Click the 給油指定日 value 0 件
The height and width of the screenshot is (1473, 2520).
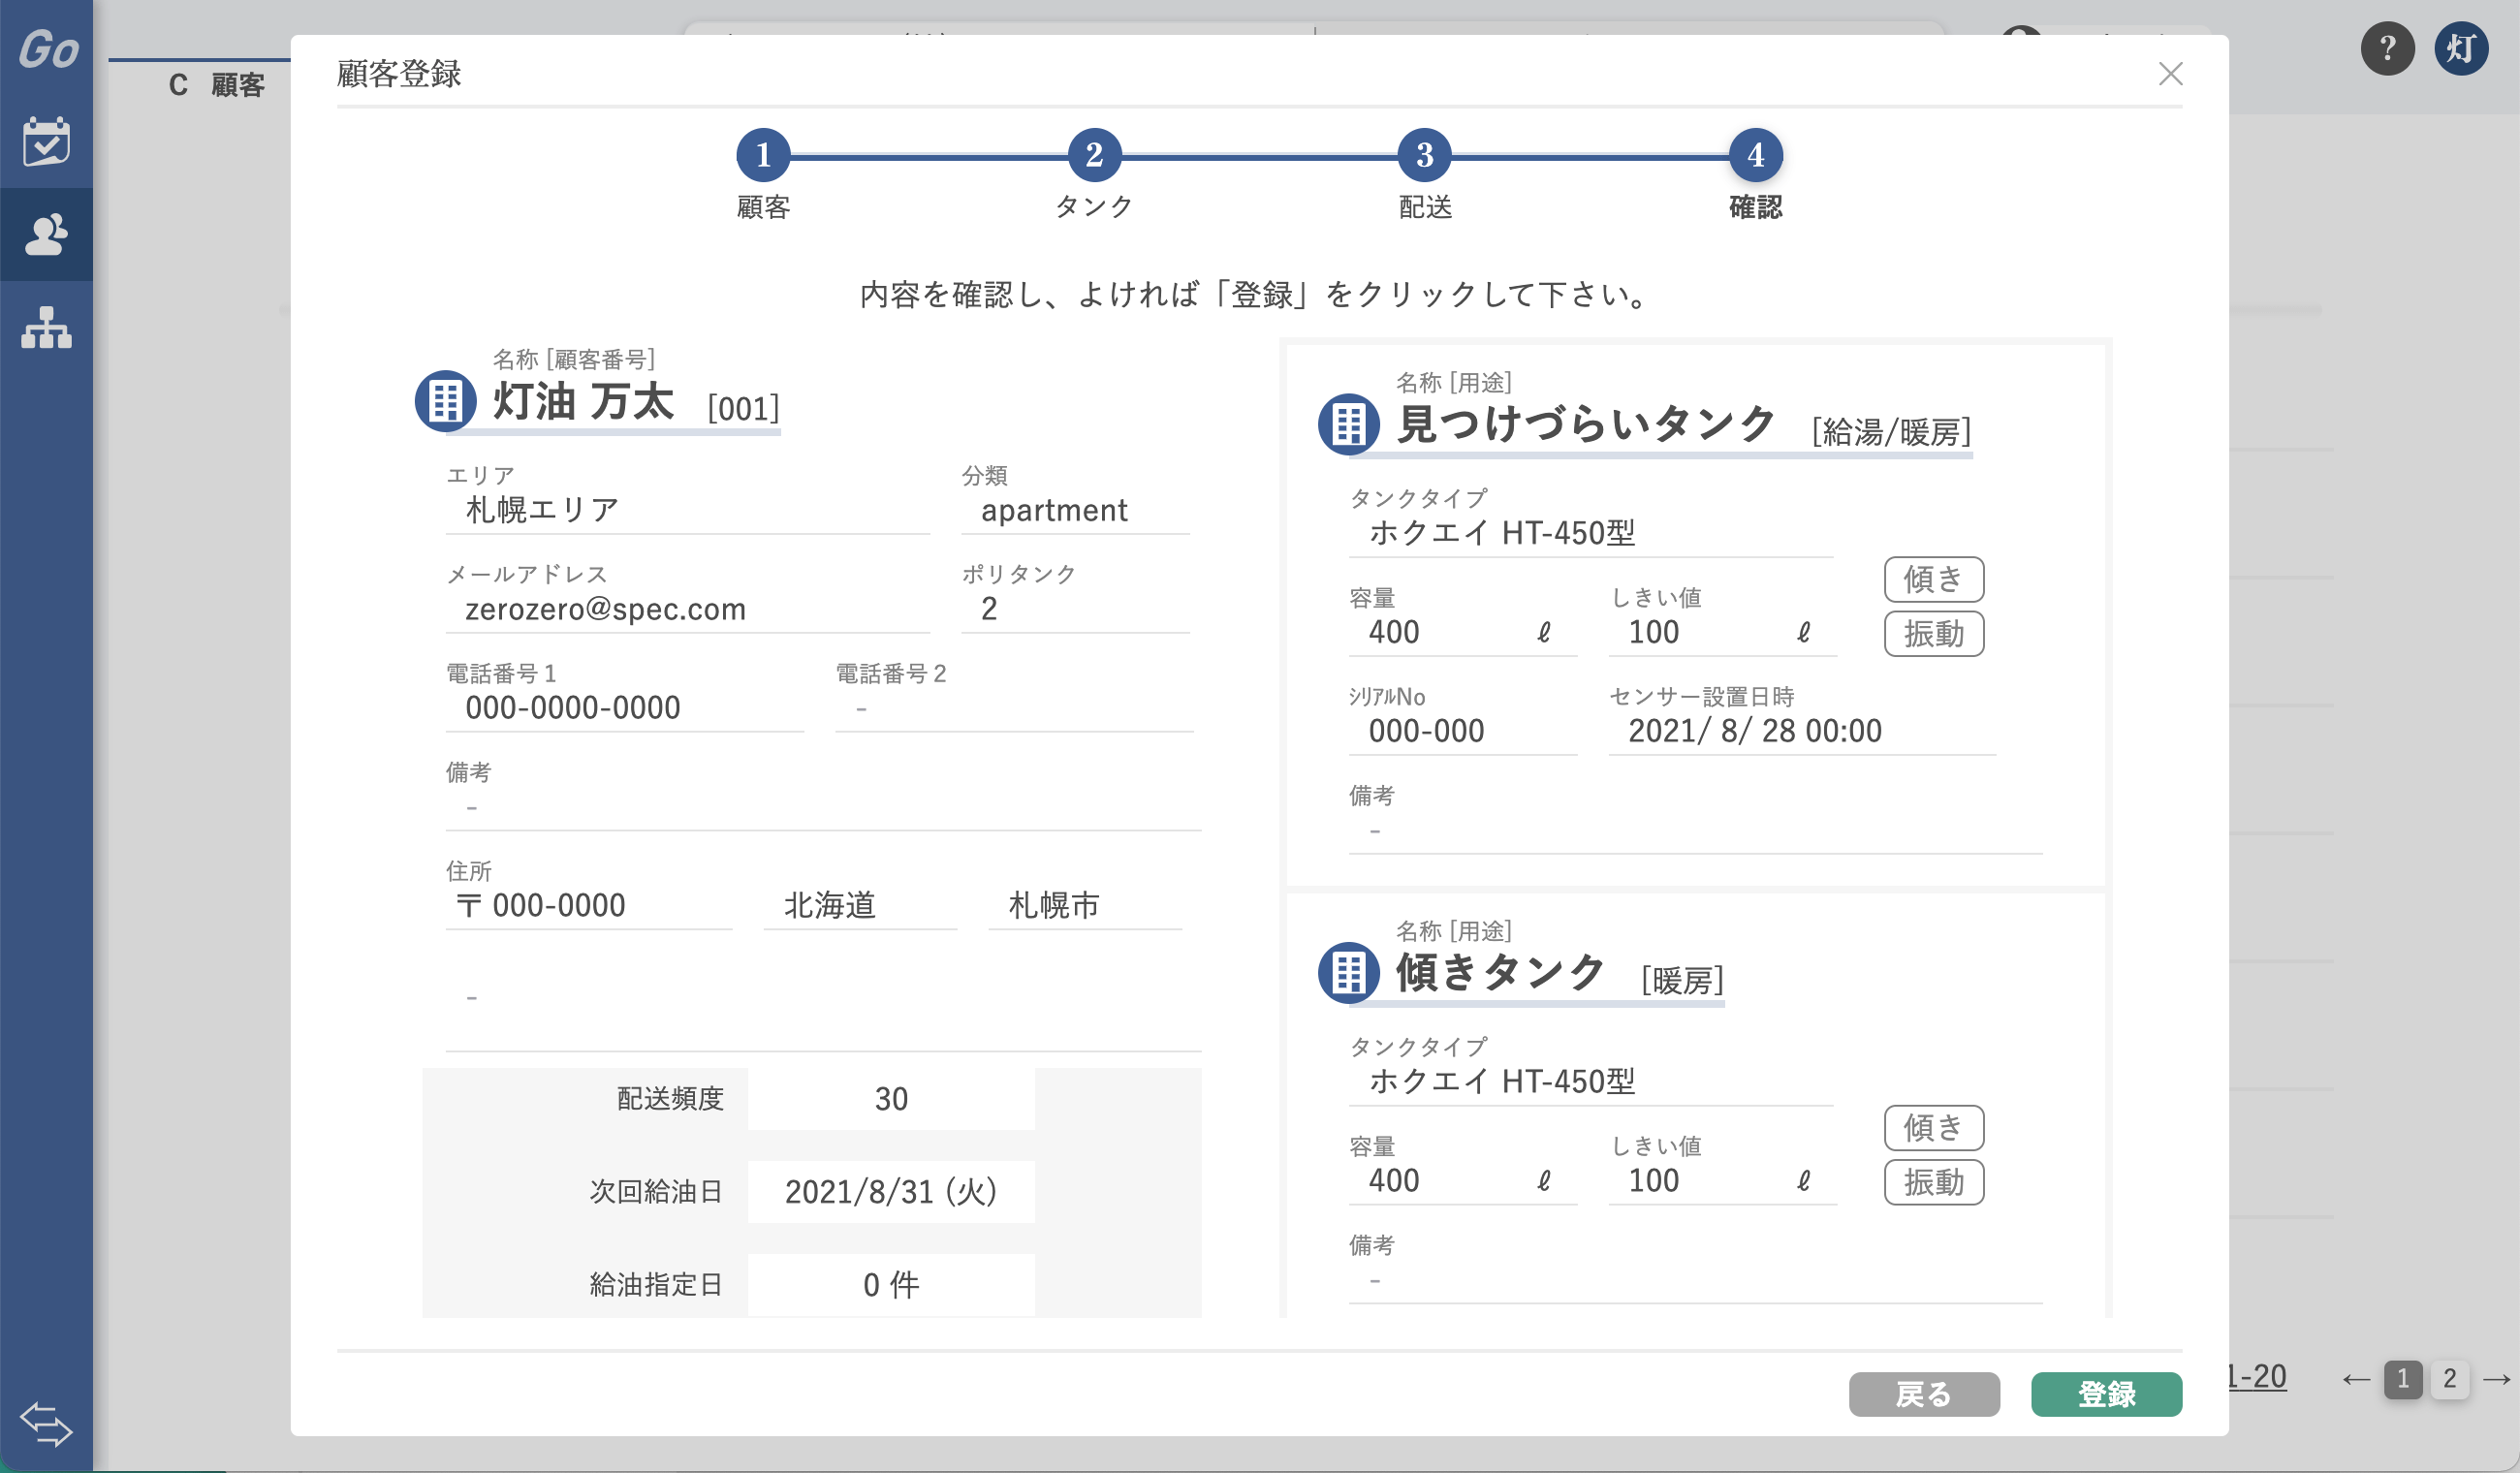(x=891, y=1285)
